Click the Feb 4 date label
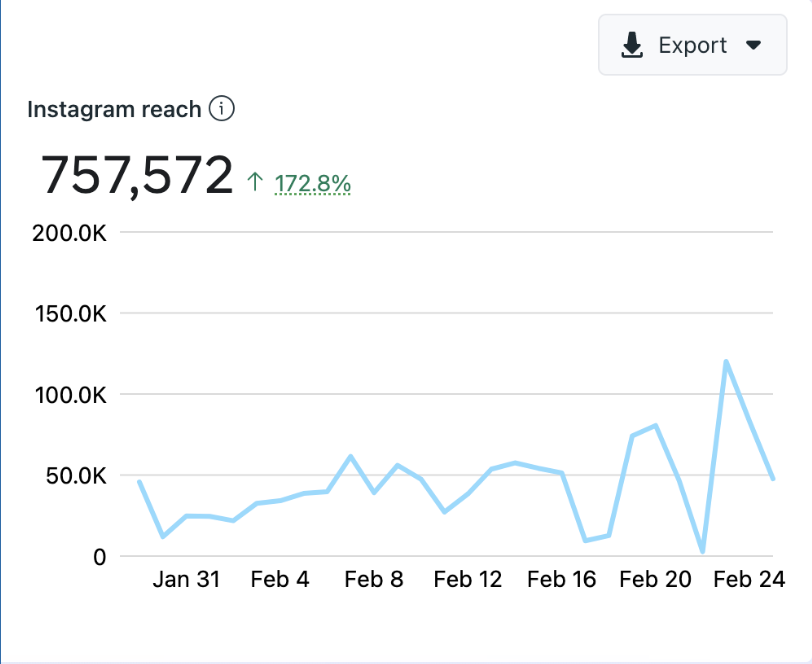Image resolution: width=812 pixels, height=664 pixels. [280, 580]
